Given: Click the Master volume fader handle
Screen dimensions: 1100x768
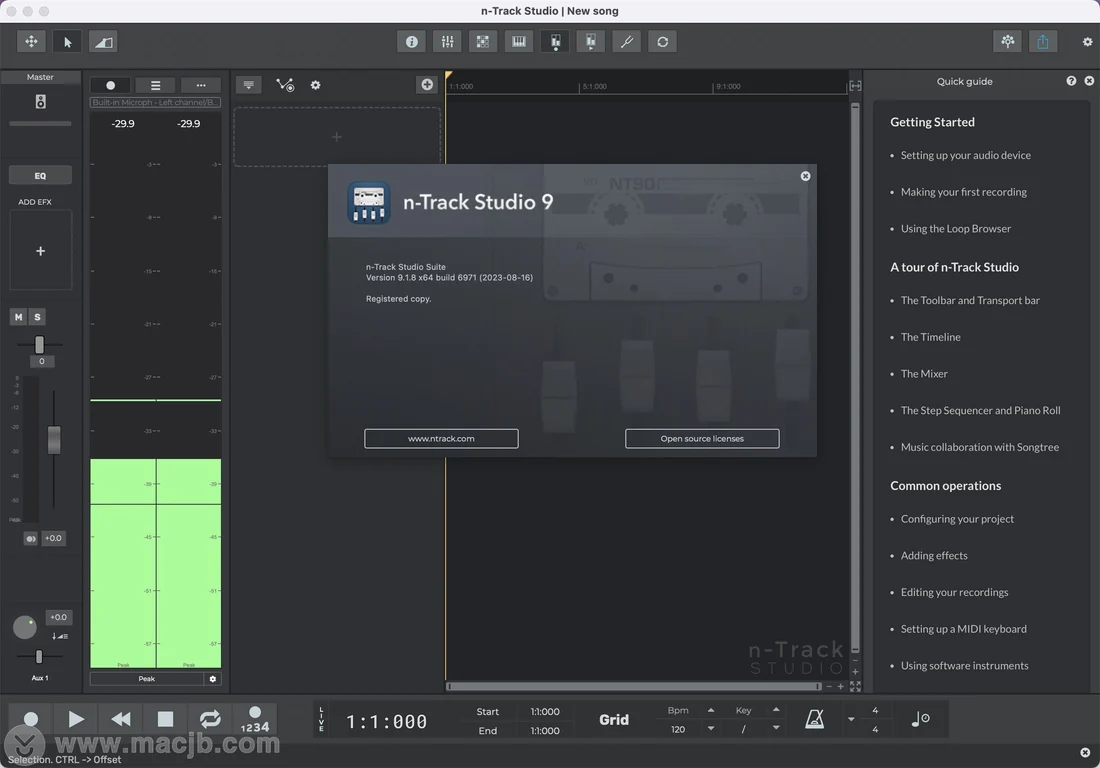Looking at the screenshot, I should pyautogui.click(x=54, y=440).
